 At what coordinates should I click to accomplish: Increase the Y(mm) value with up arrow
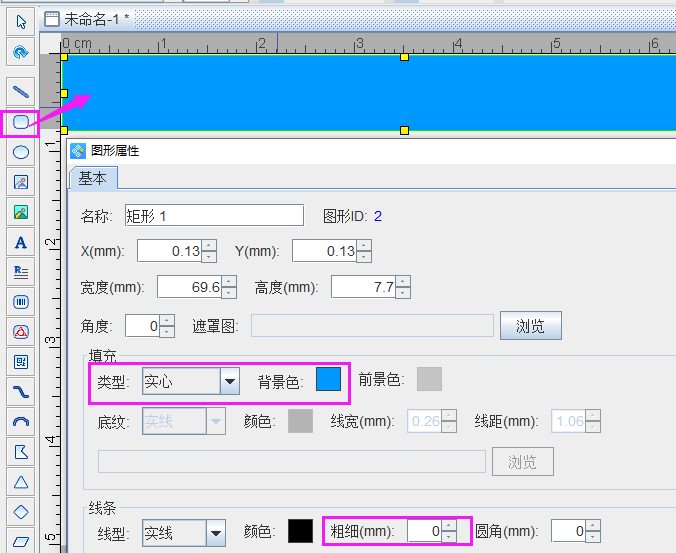(x=364, y=246)
